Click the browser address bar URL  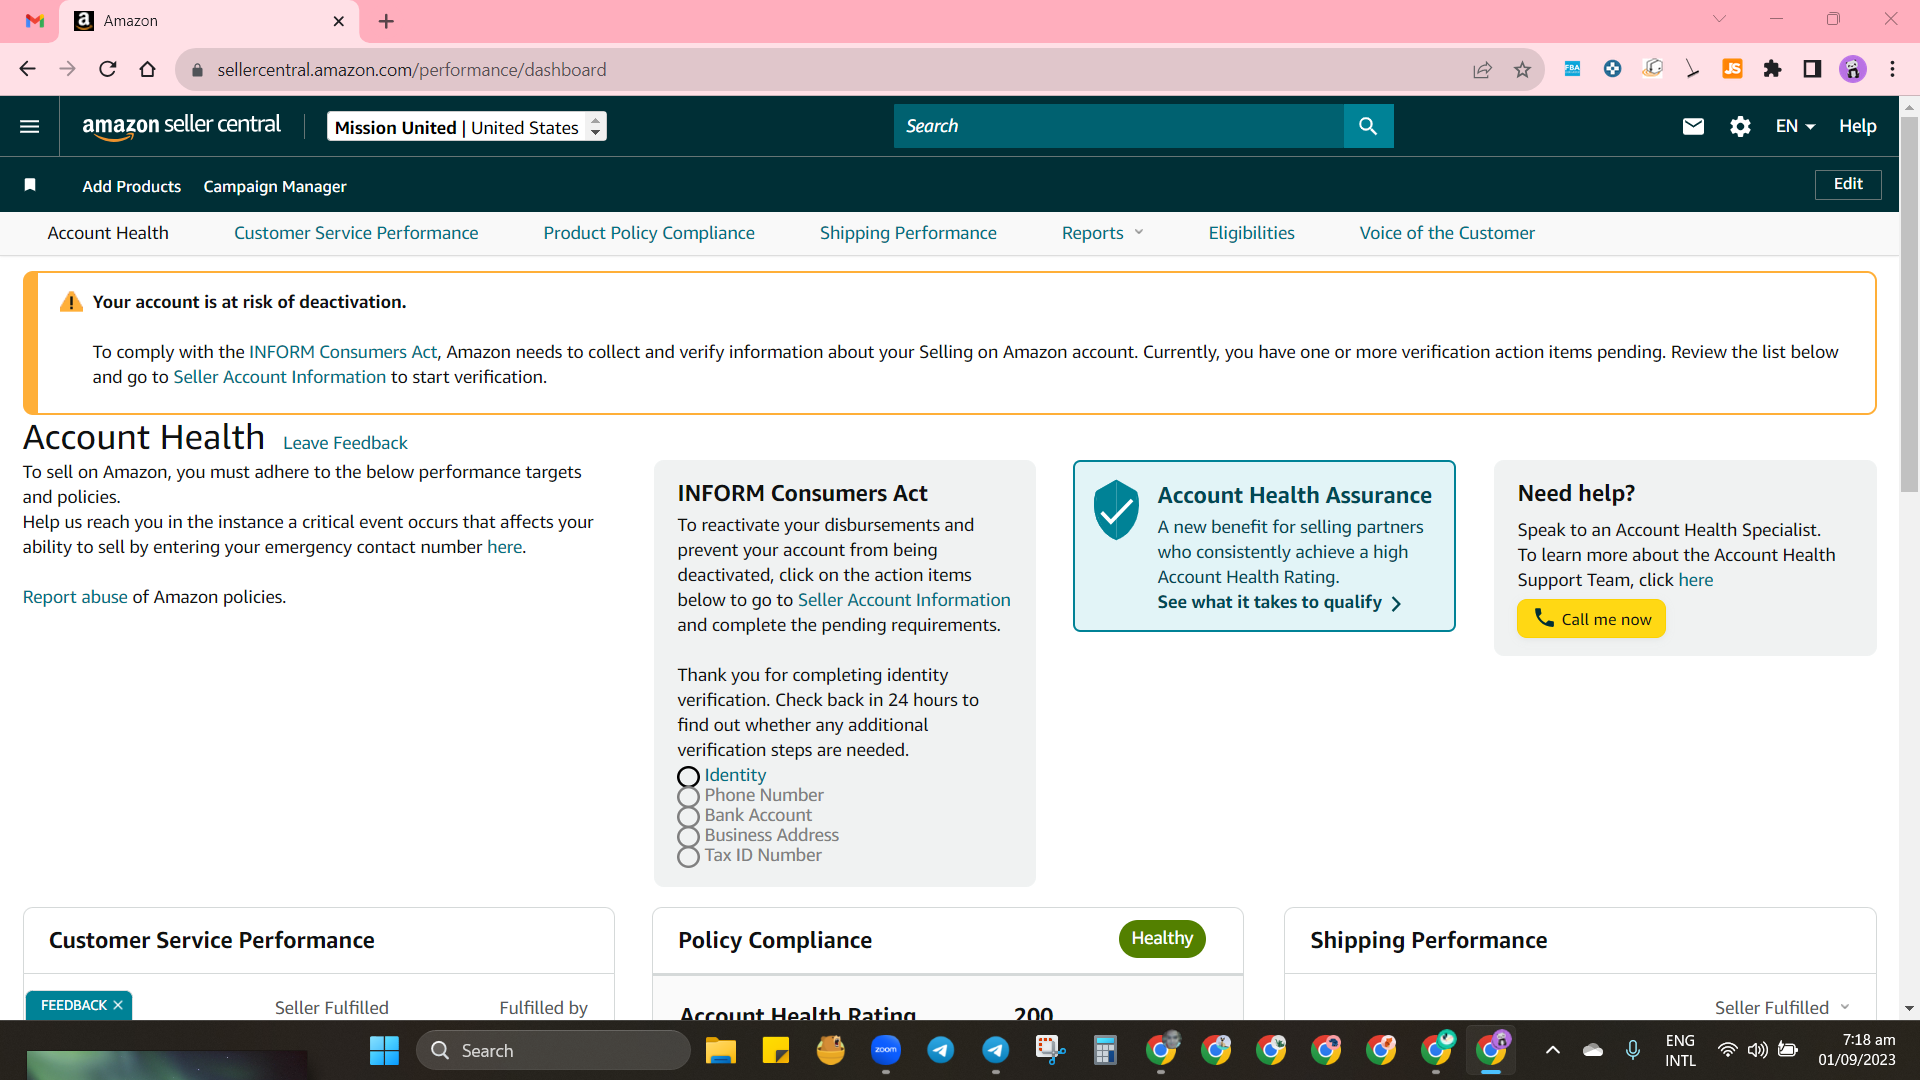coord(411,69)
